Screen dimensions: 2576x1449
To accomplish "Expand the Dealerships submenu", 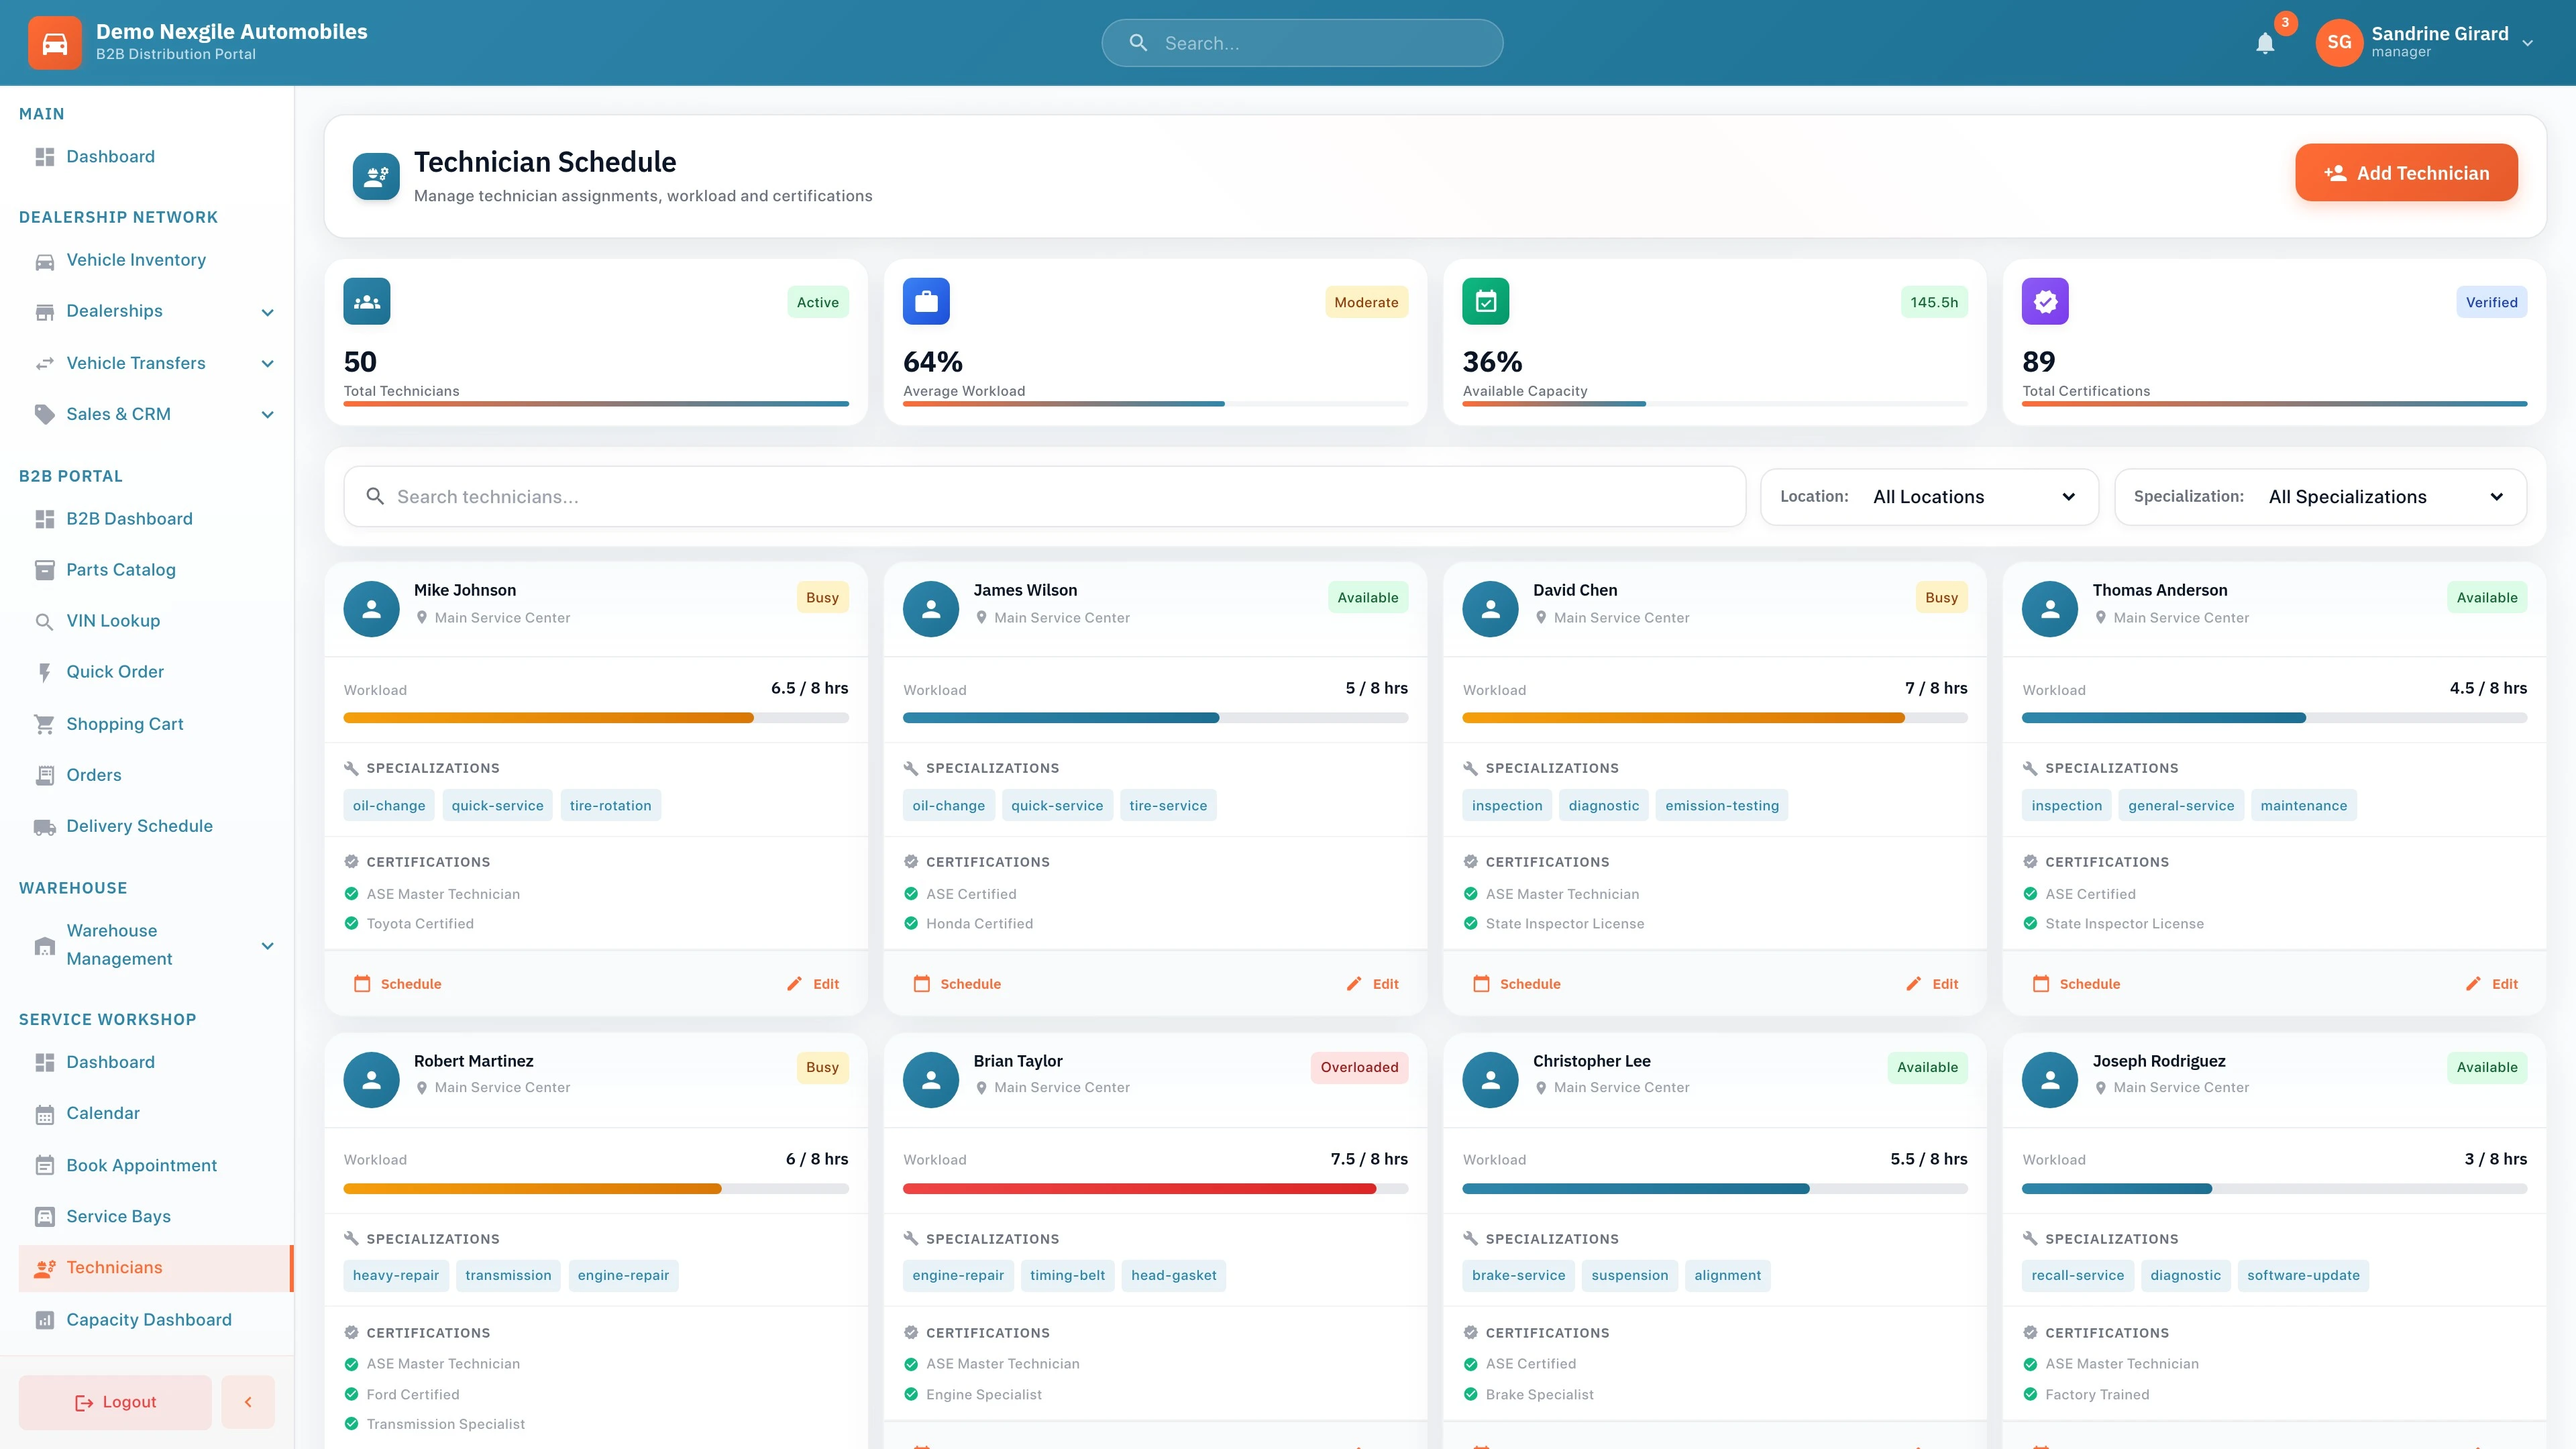I will (267, 312).
